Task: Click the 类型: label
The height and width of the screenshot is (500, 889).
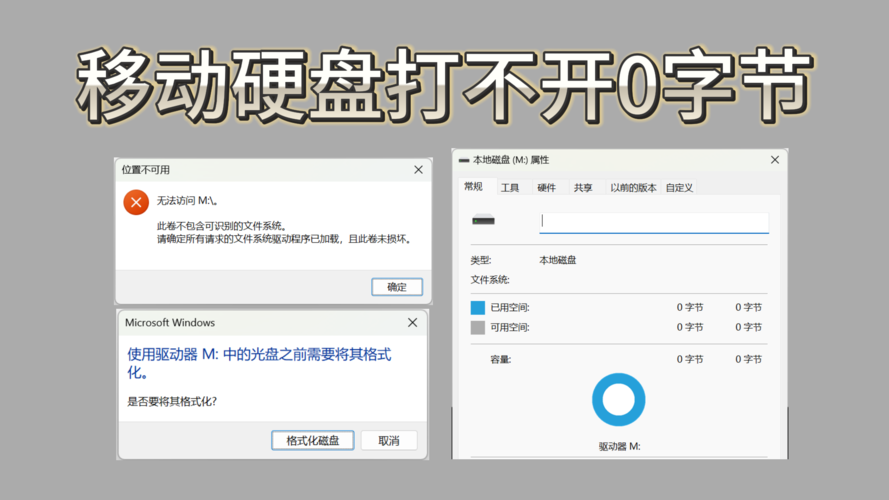Action: pyautogui.click(x=481, y=260)
